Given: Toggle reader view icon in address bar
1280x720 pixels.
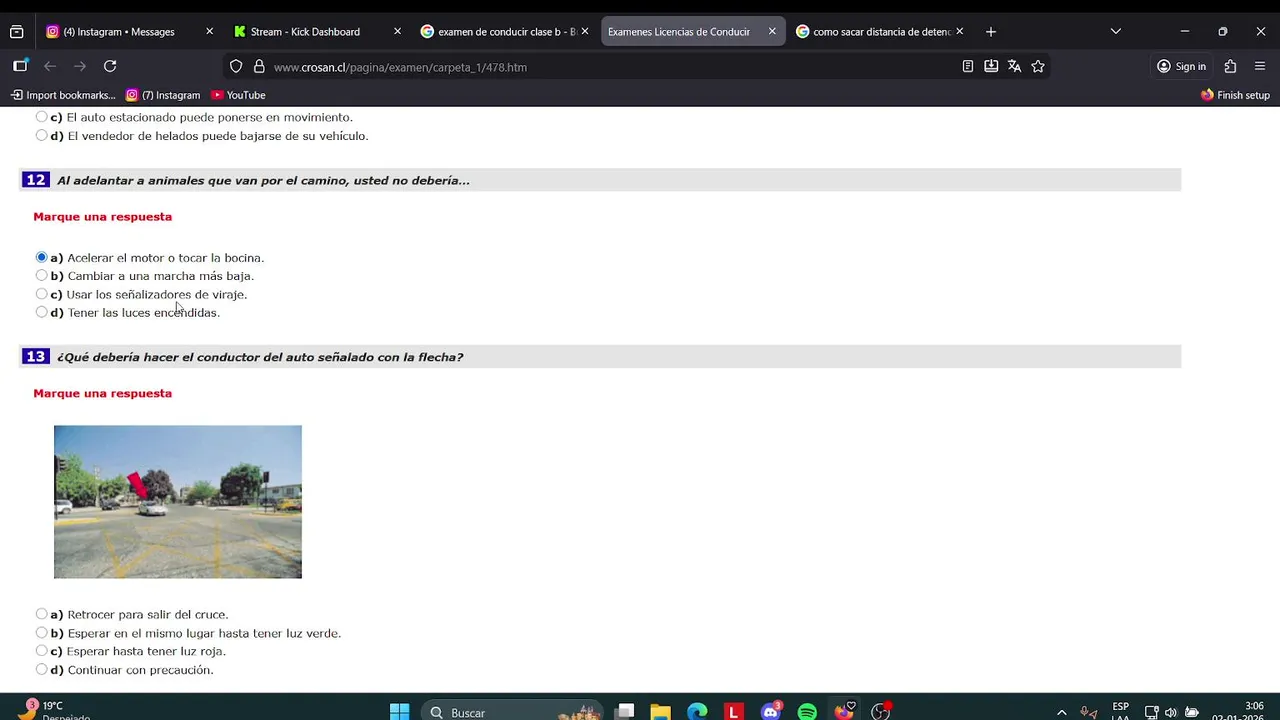Looking at the screenshot, I should [967, 66].
